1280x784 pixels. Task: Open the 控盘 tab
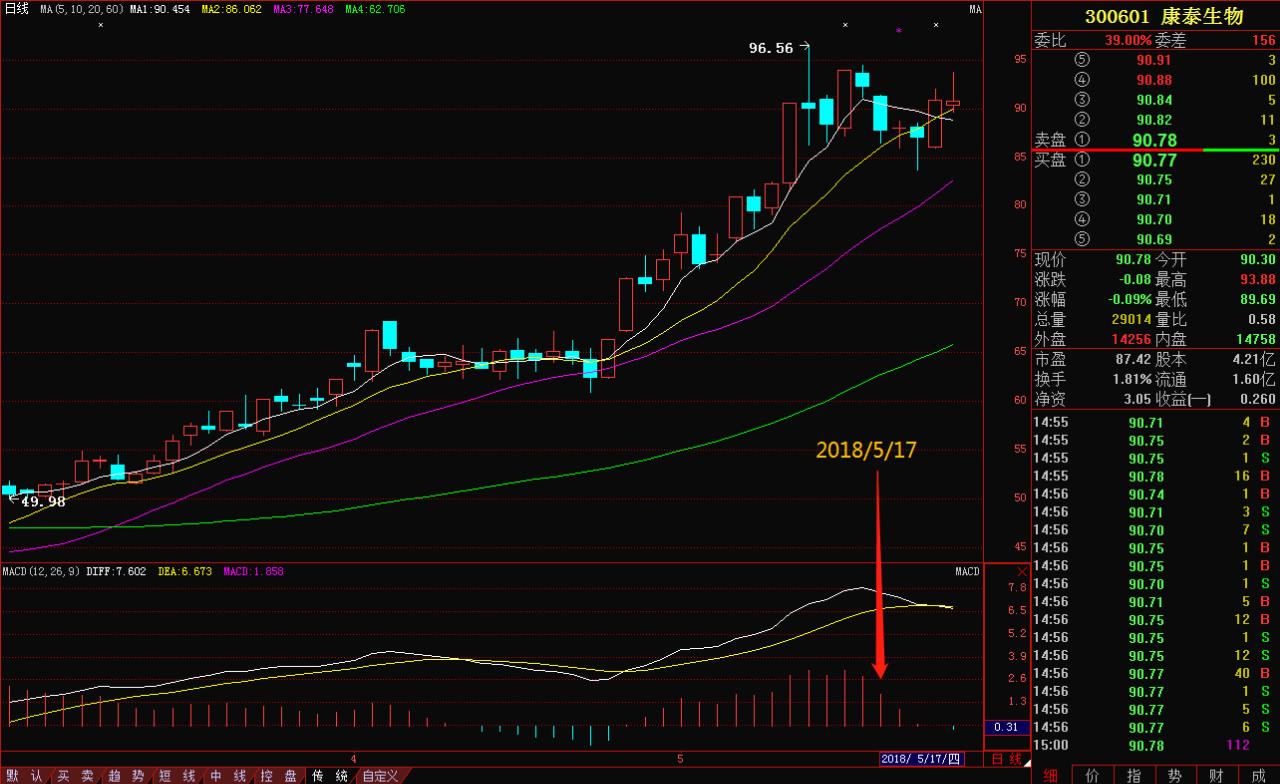280,775
